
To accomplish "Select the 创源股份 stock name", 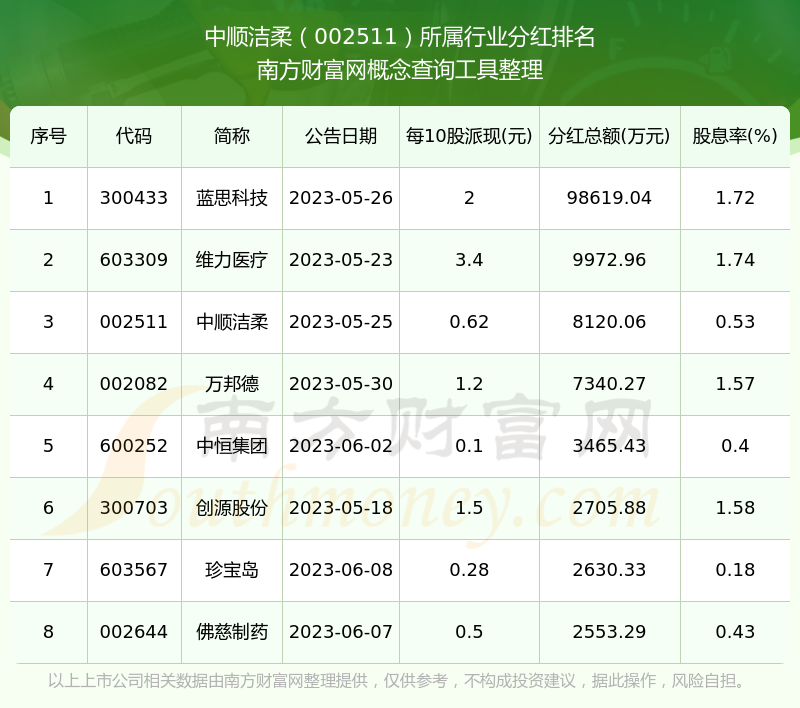I will tap(232, 508).
